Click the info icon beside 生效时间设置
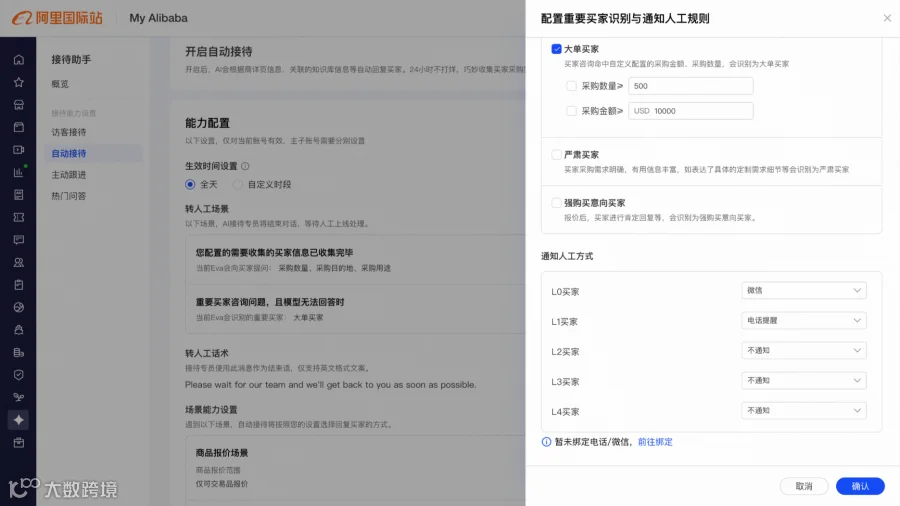Viewport: 900px width, 506px height. tap(245, 166)
